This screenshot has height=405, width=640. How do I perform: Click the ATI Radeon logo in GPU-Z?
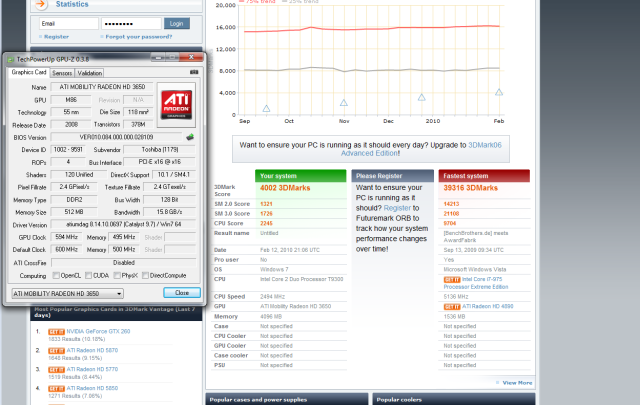176,105
